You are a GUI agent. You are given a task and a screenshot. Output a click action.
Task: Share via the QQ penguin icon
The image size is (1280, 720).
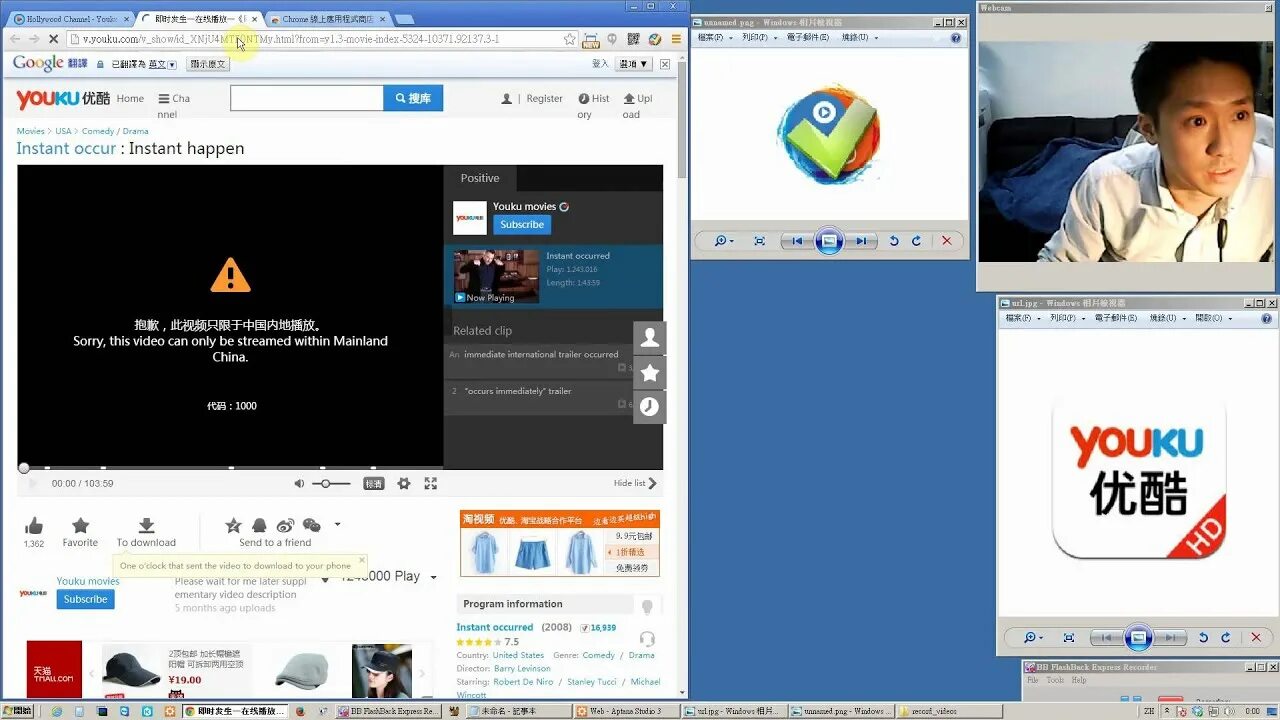[x=259, y=526]
